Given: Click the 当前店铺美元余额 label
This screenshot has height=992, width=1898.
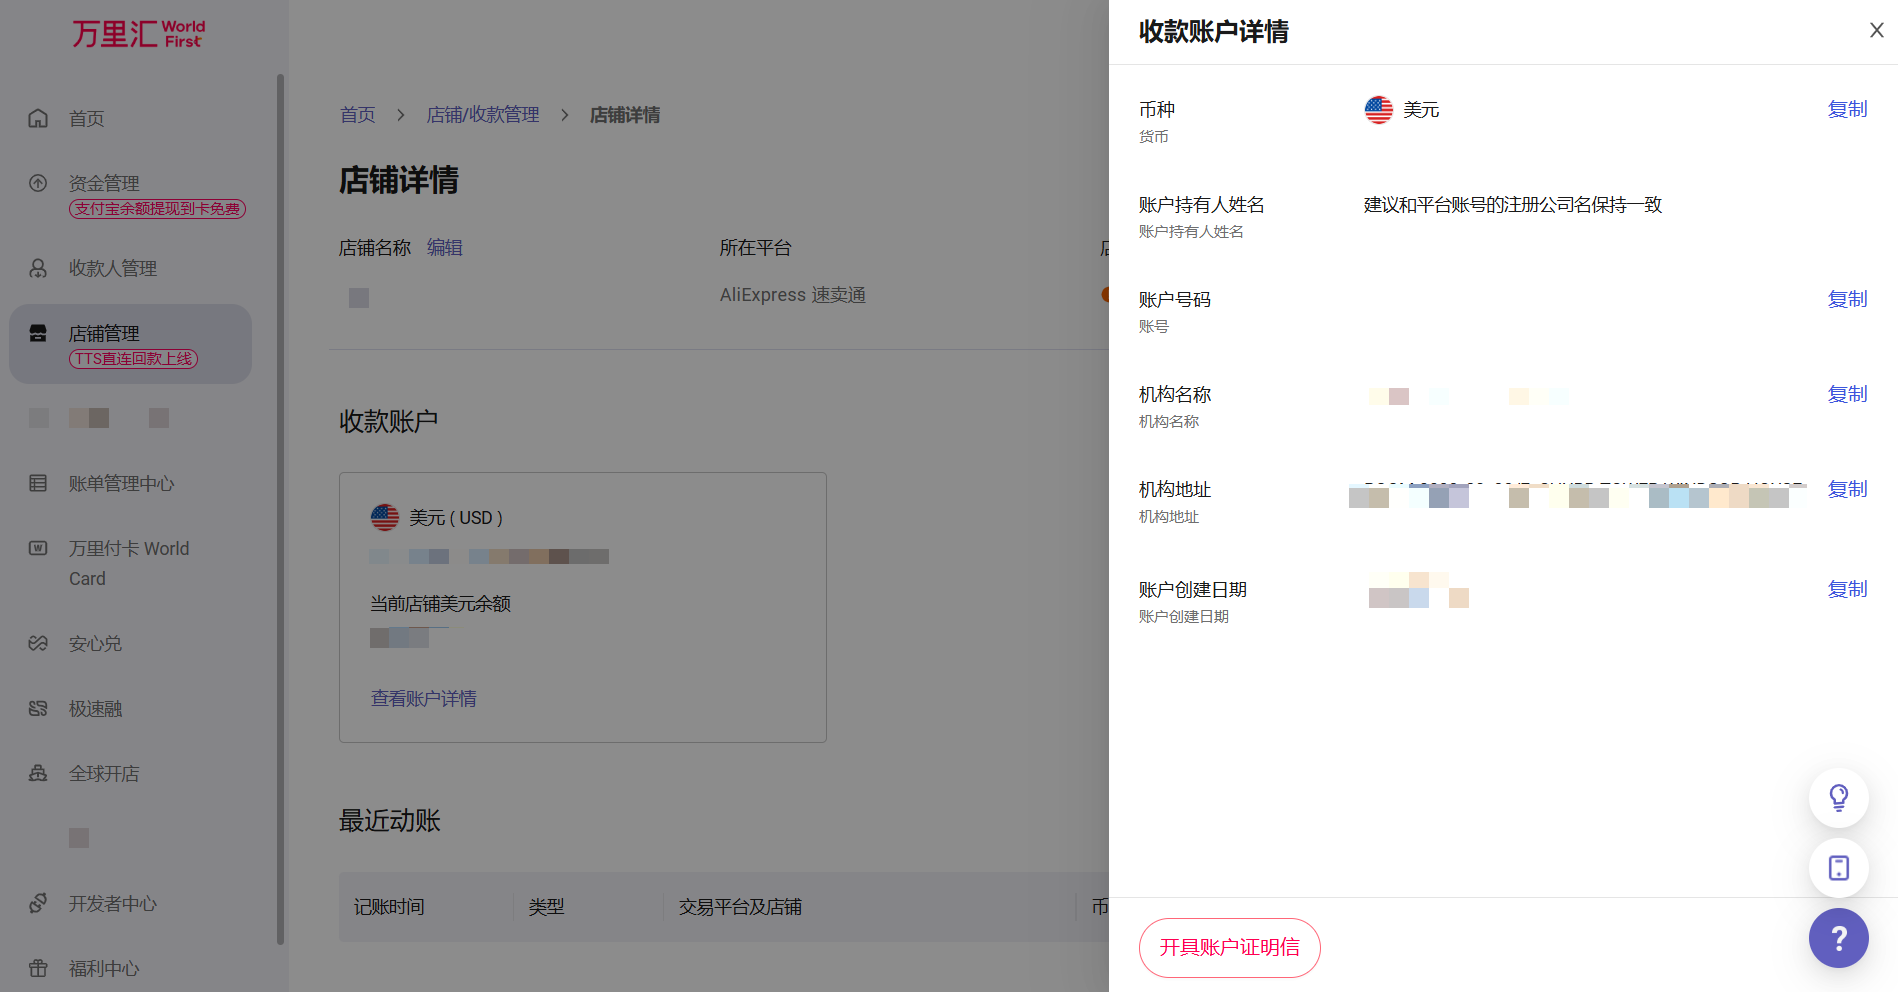Looking at the screenshot, I should (440, 603).
